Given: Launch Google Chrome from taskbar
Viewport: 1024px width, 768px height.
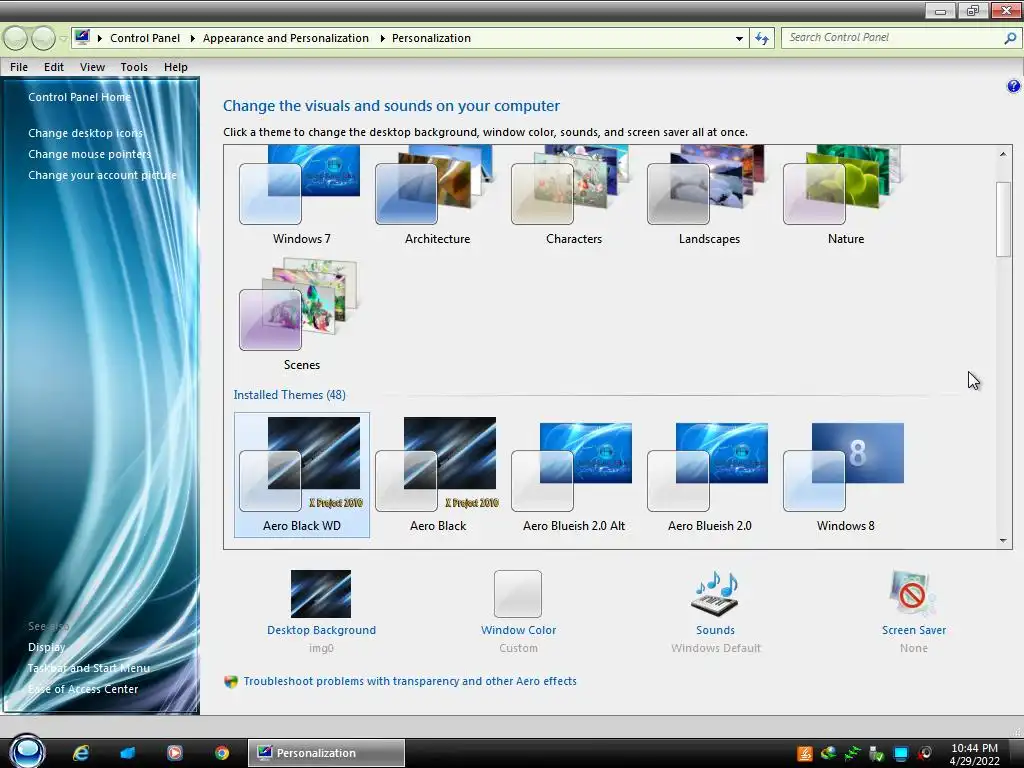Looking at the screenshot, I should coord(222,753).
